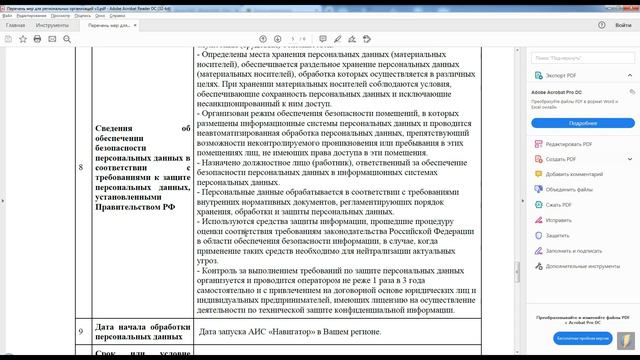Open the Файл menu

tap(7, 16)
